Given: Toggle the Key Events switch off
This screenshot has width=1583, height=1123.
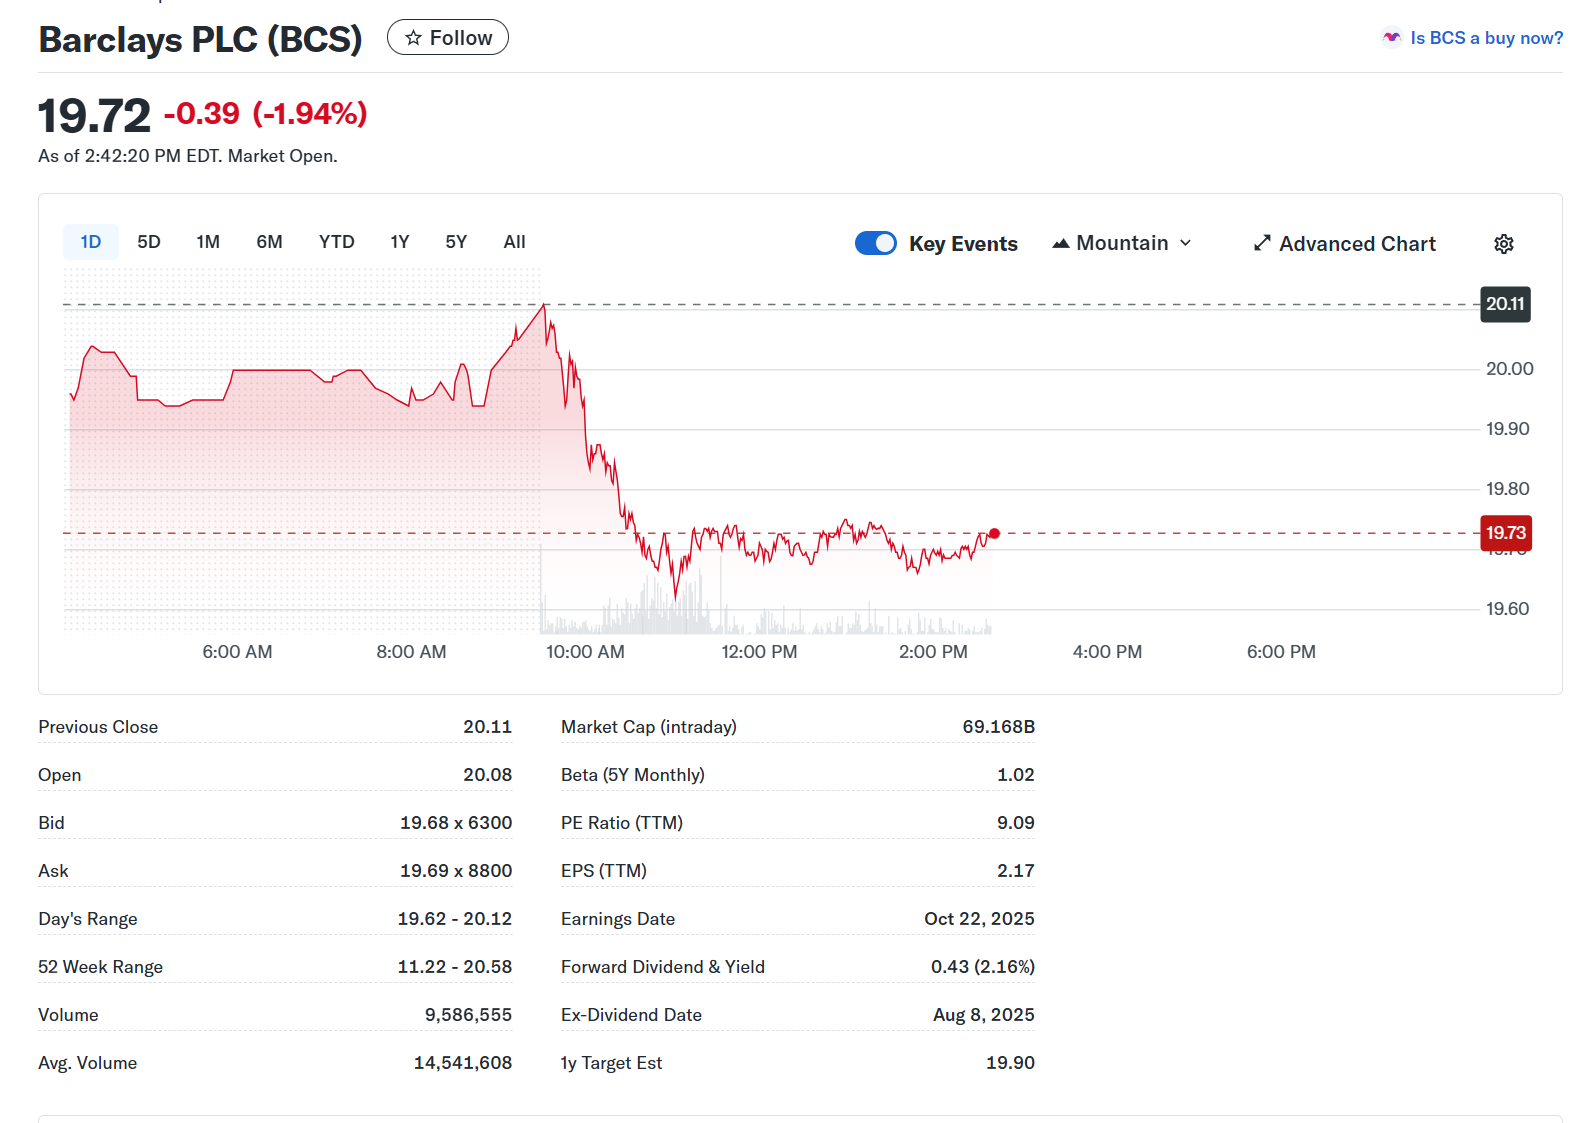Looking at the screenshot, I should tap(876, 243).
